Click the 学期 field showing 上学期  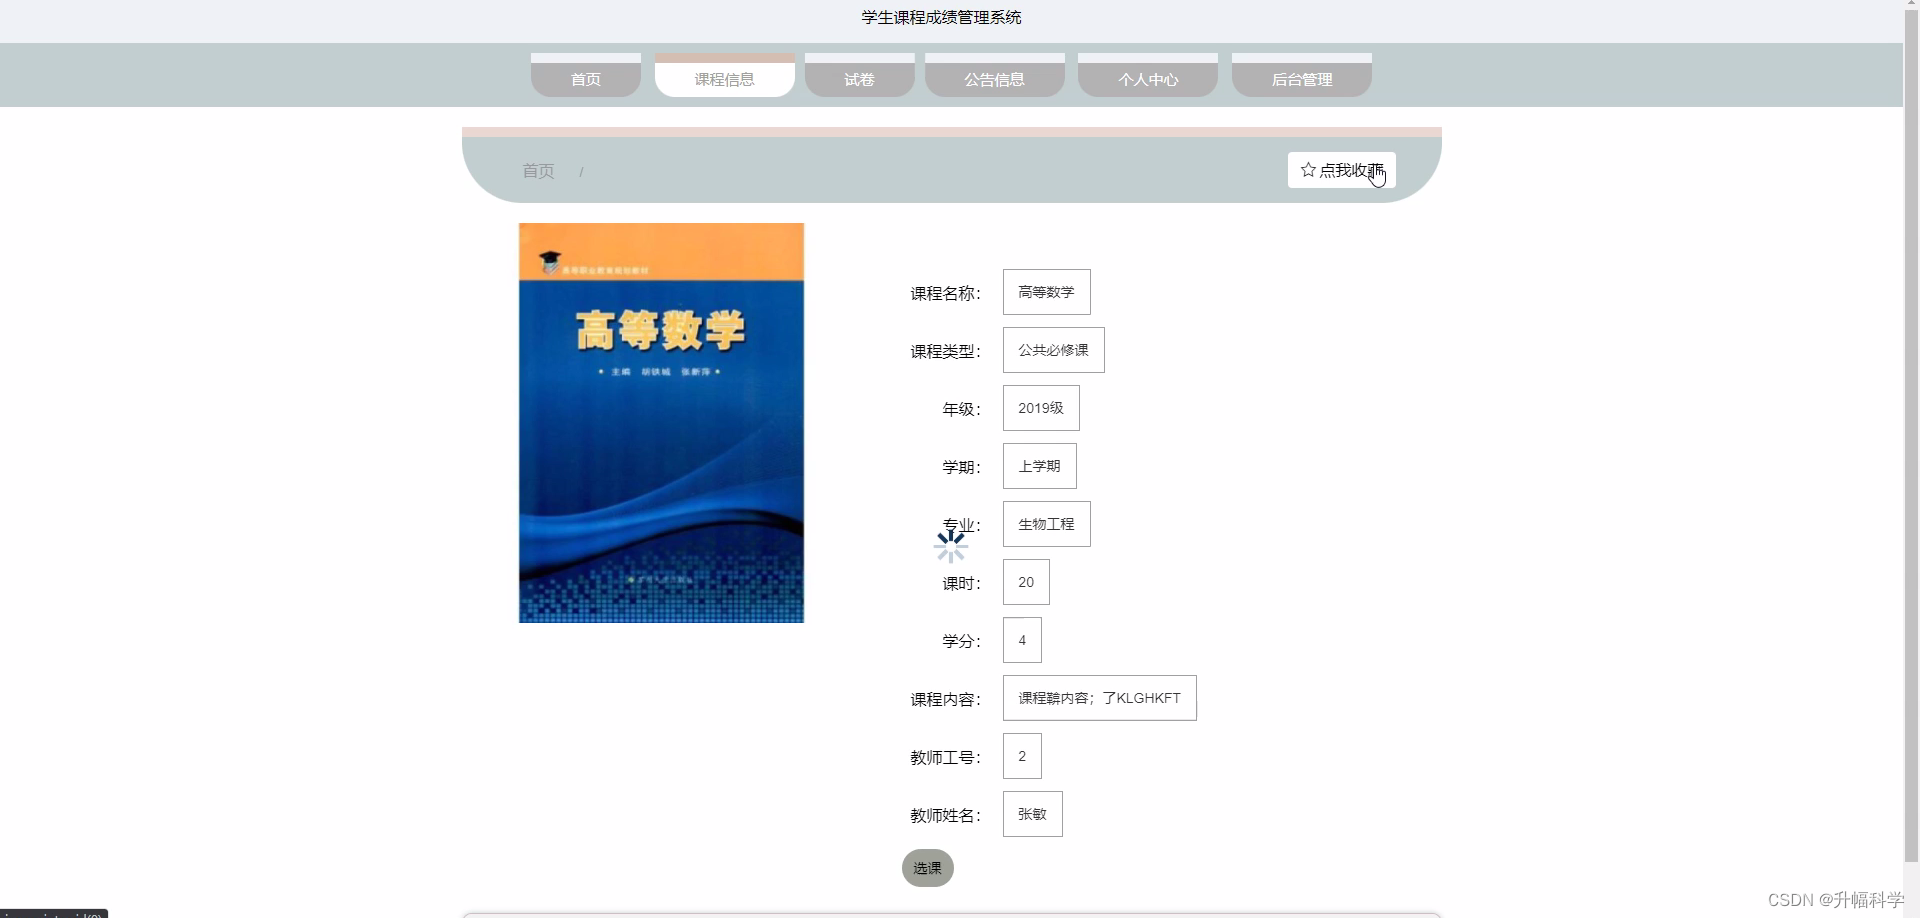pyautogui.click(x=1039, y=465)
